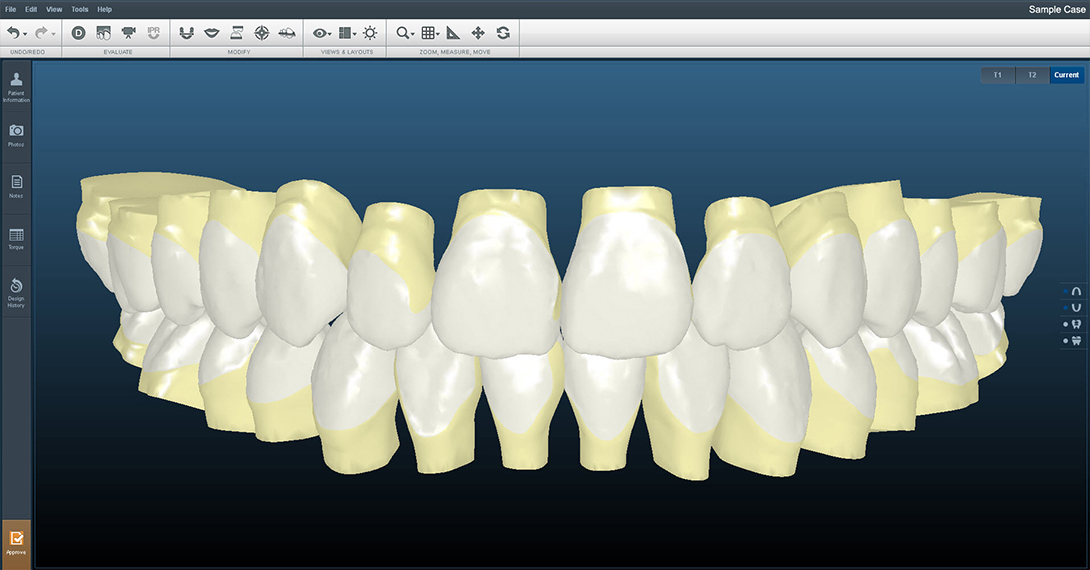Select the lips smile modify icon
This screenshot has height=570, width=1090.
(x=212, y=33)
